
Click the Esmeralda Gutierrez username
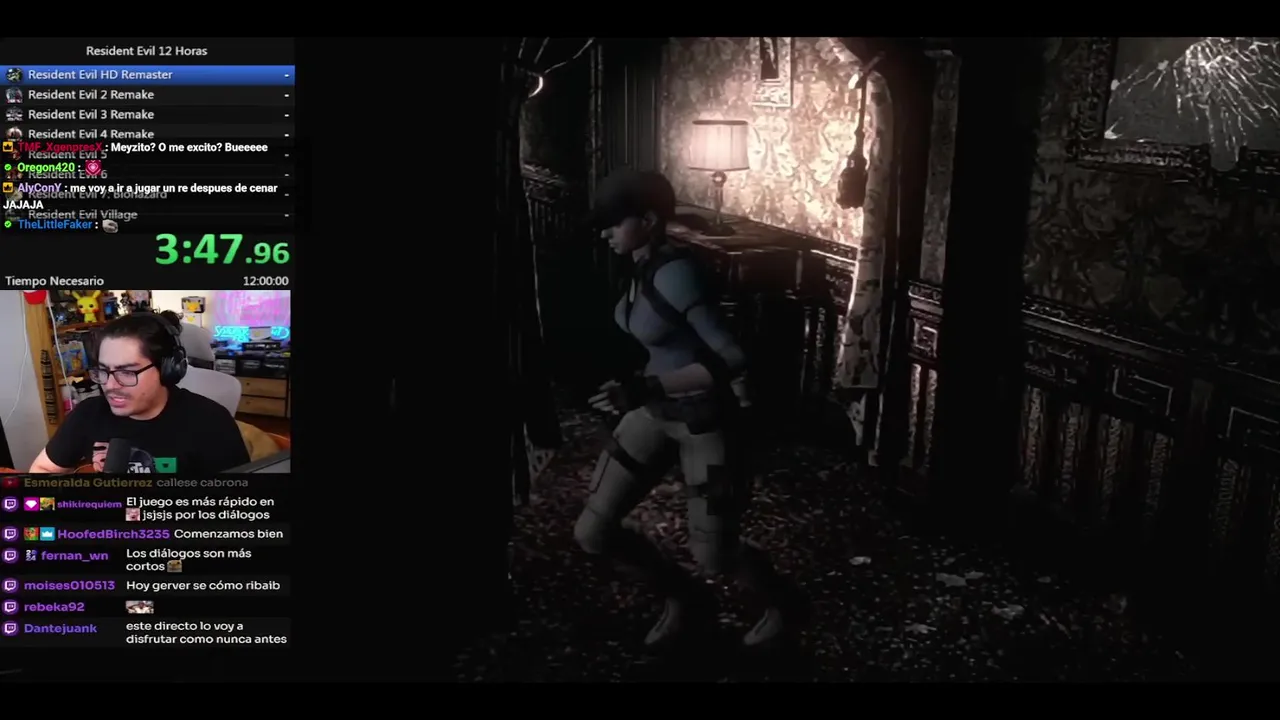pyautogui.click(x=88, y=483)
